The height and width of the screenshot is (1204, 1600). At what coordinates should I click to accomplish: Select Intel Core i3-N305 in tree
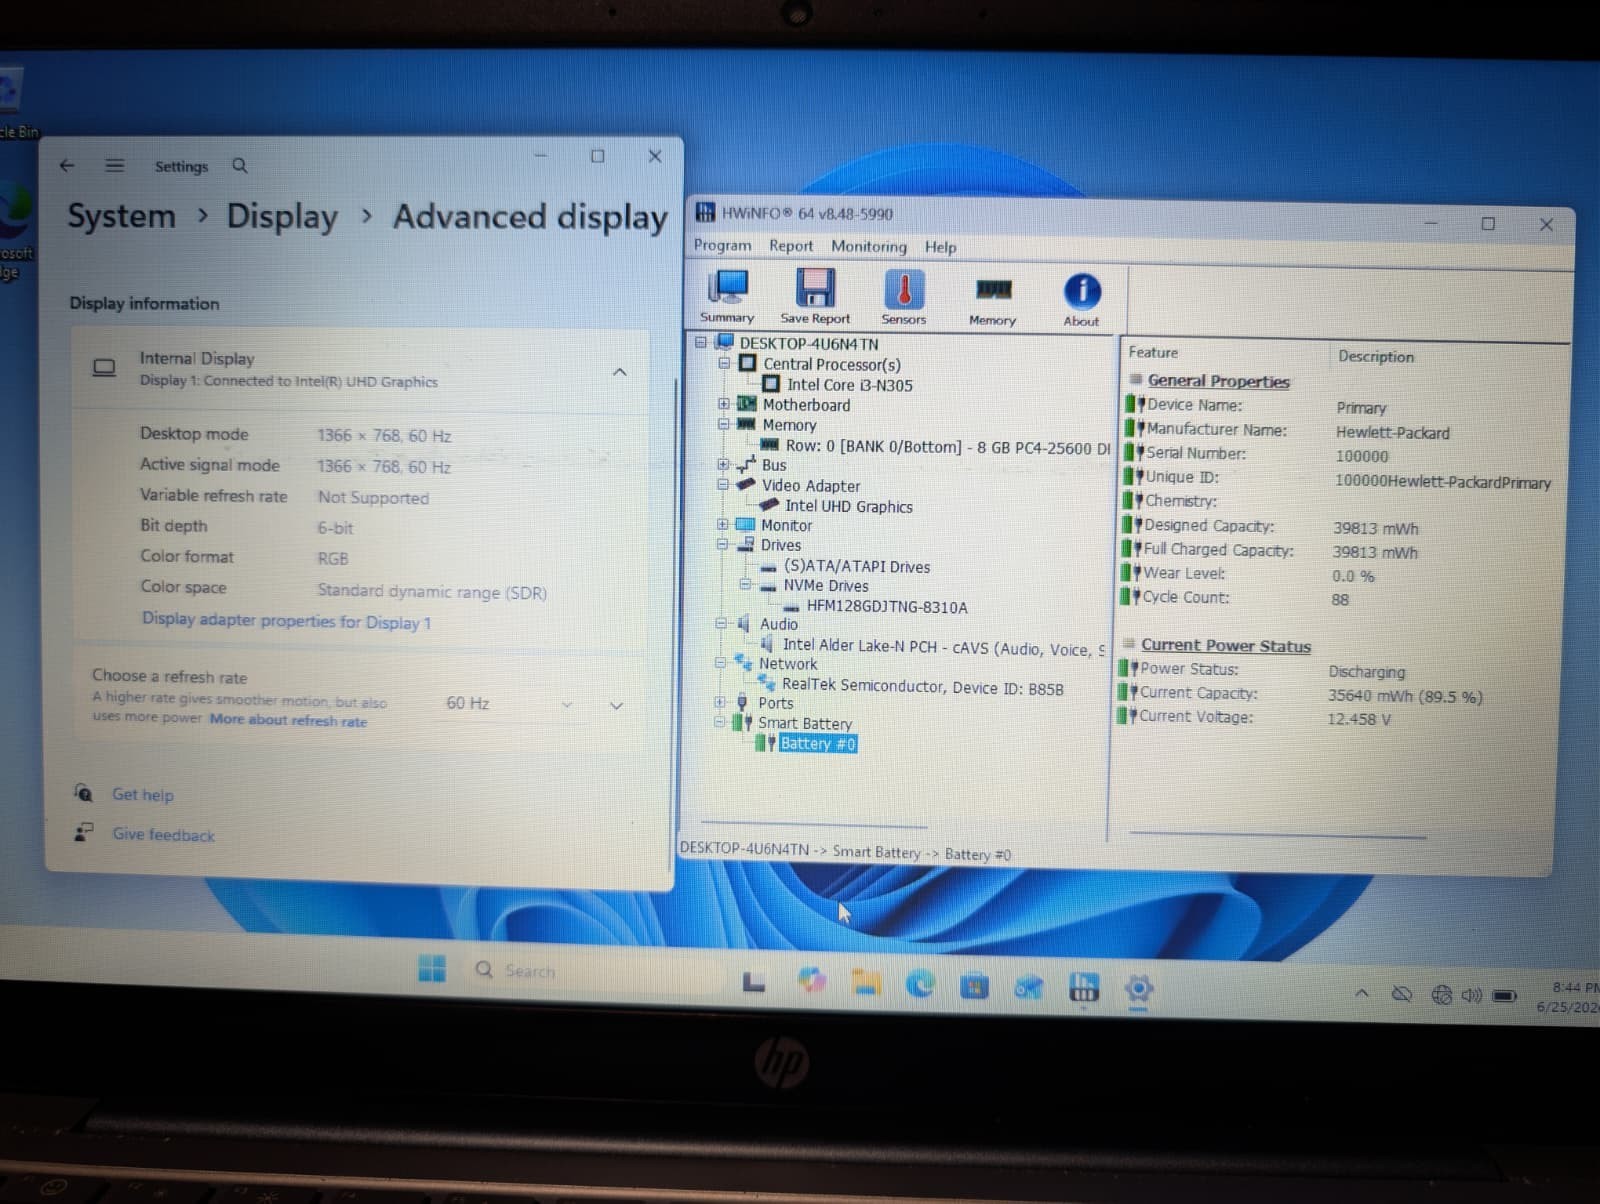click(849, 385)
